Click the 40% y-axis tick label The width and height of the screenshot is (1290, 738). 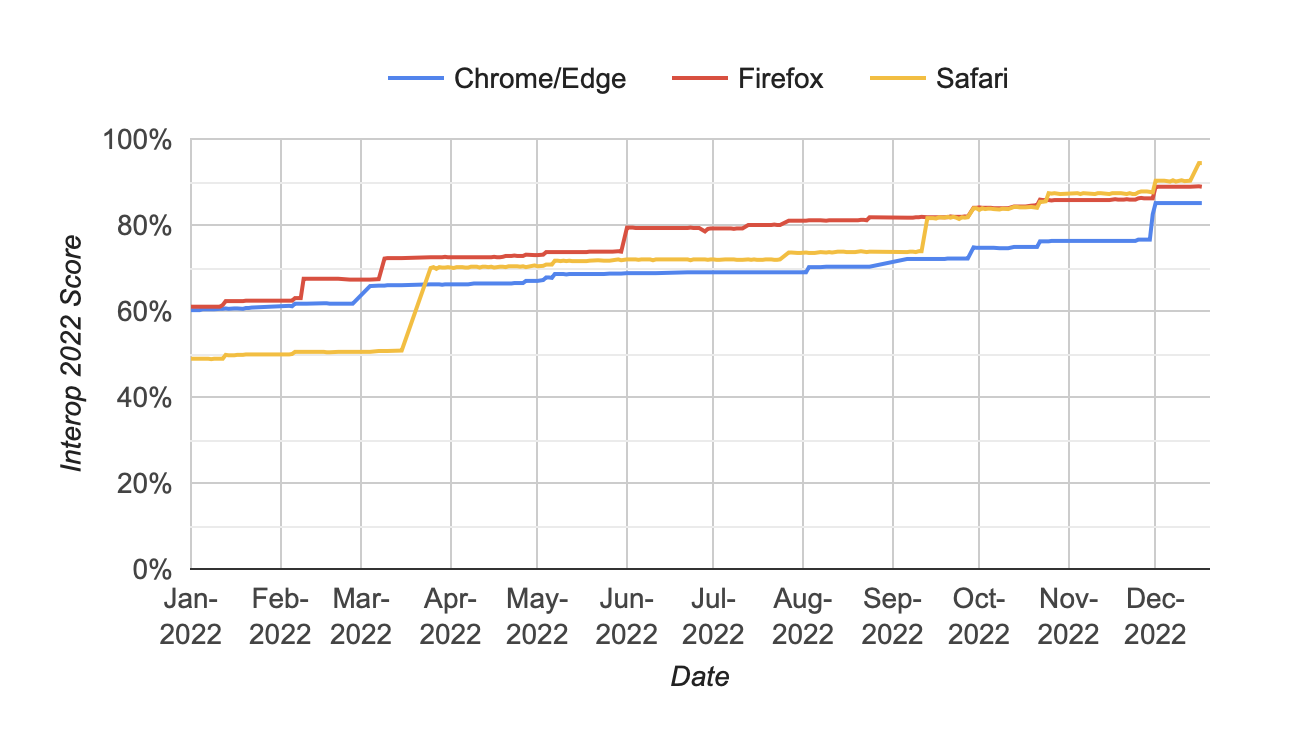pos(144,398)
